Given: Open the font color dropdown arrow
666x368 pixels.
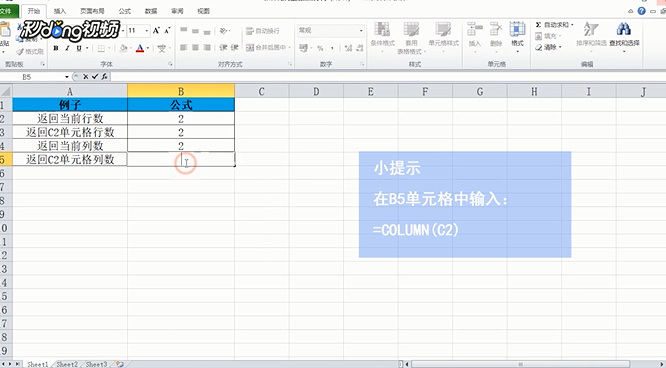Looking at the screenshot, I should [147, 48].
